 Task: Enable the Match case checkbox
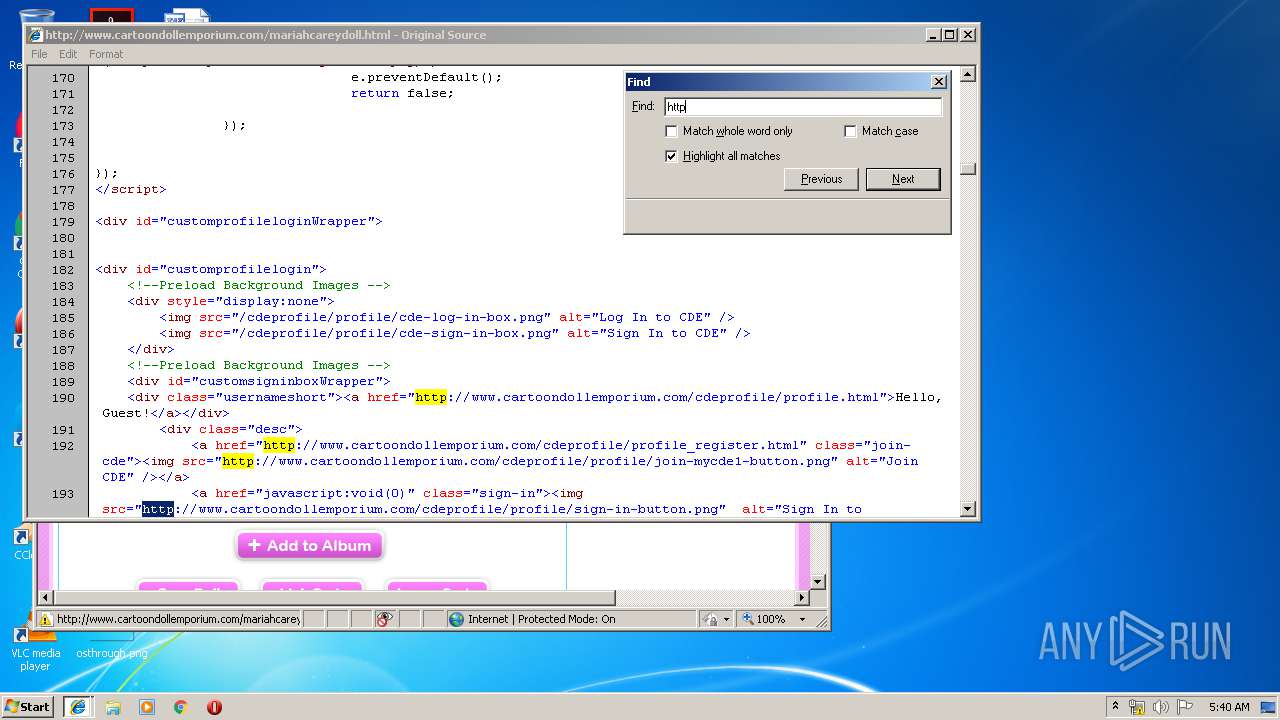[850, 131]
